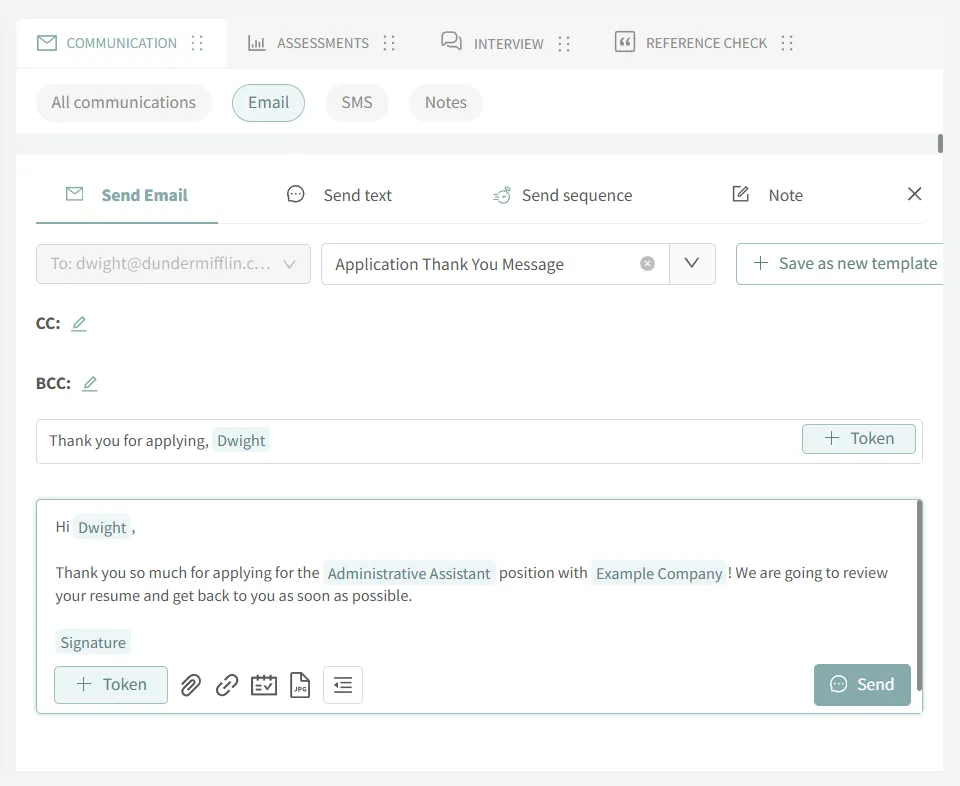
Task: Edit BCC recipients with pencil icon
Action: (90, 383)
